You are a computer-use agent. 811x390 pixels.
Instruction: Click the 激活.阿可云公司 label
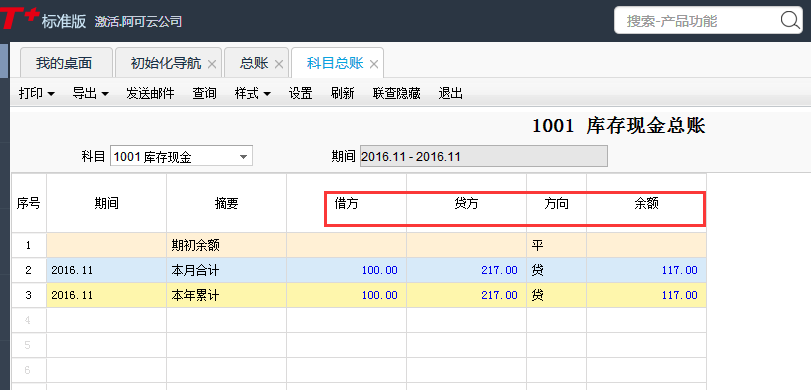coord(138,22)
